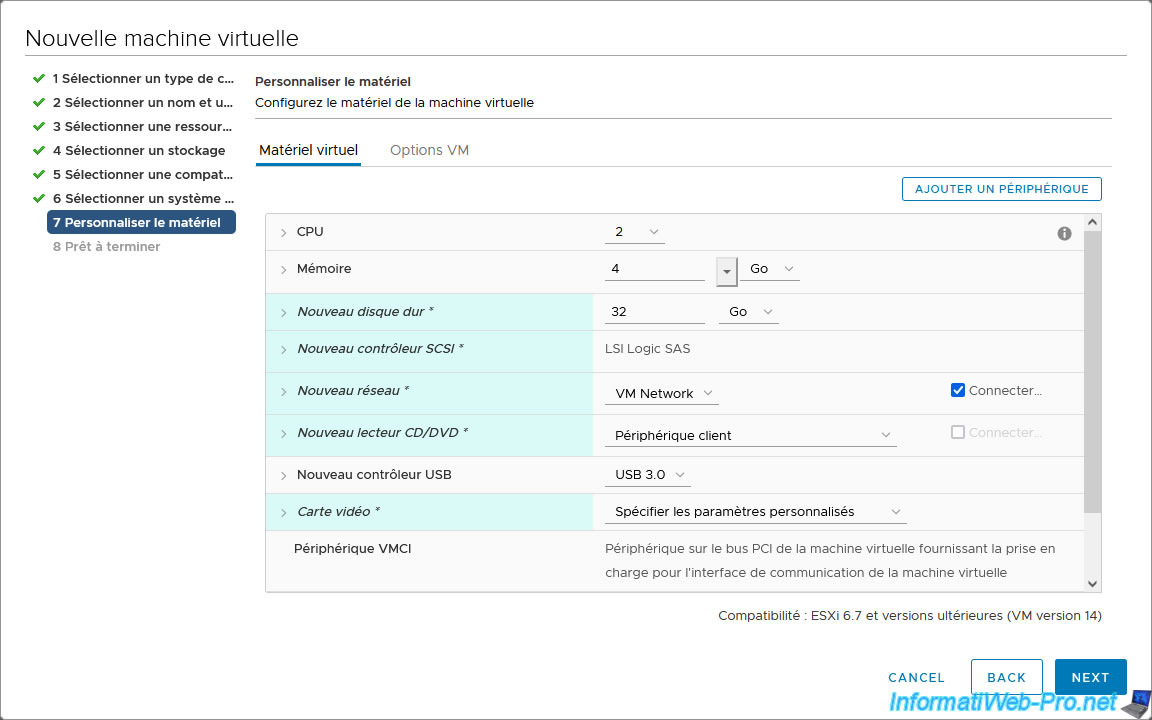Expand the Carte vidéo section
The width and height of the screenshot is (1152, 720).
click(x=284, y=513)
